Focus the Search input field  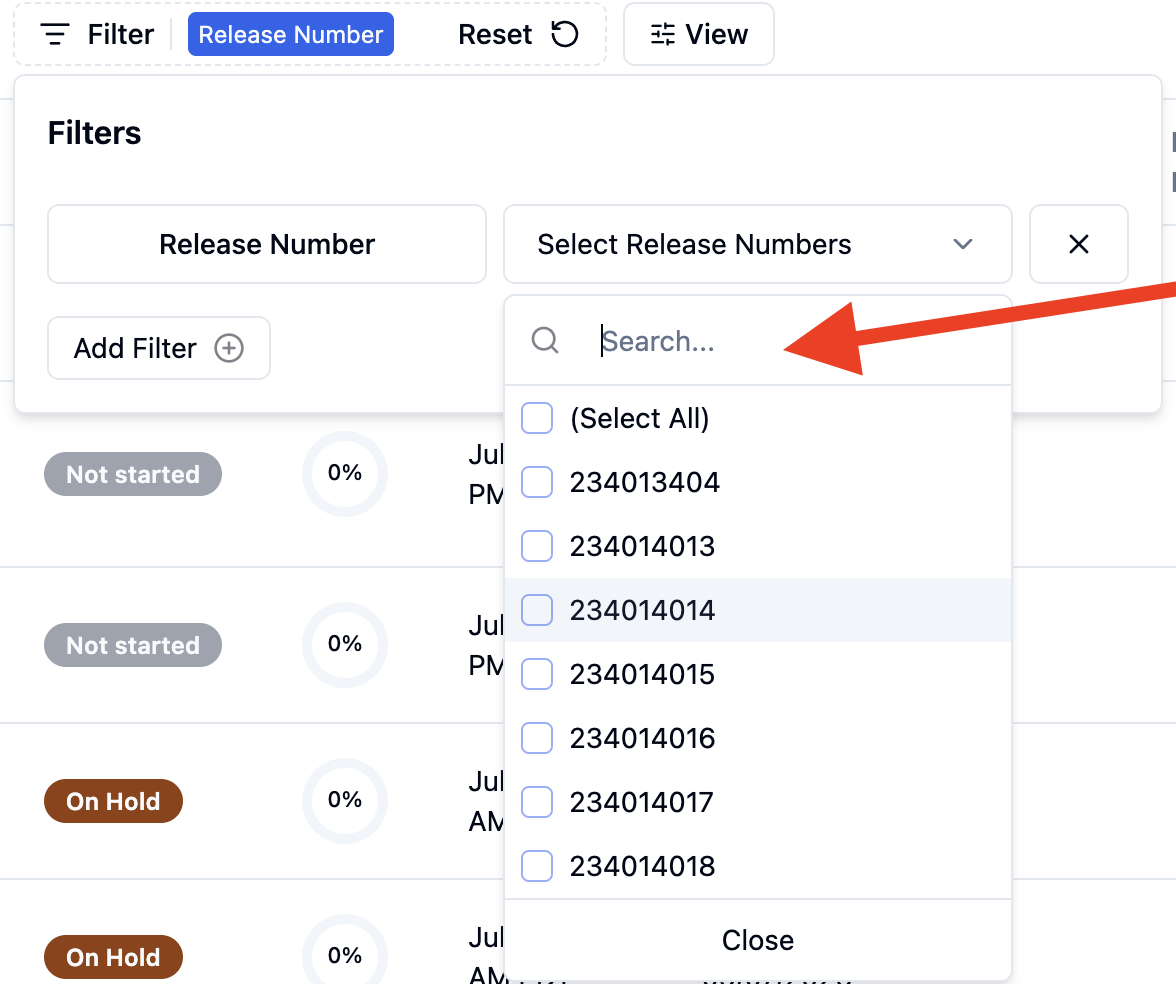click(x=795, y=341)
